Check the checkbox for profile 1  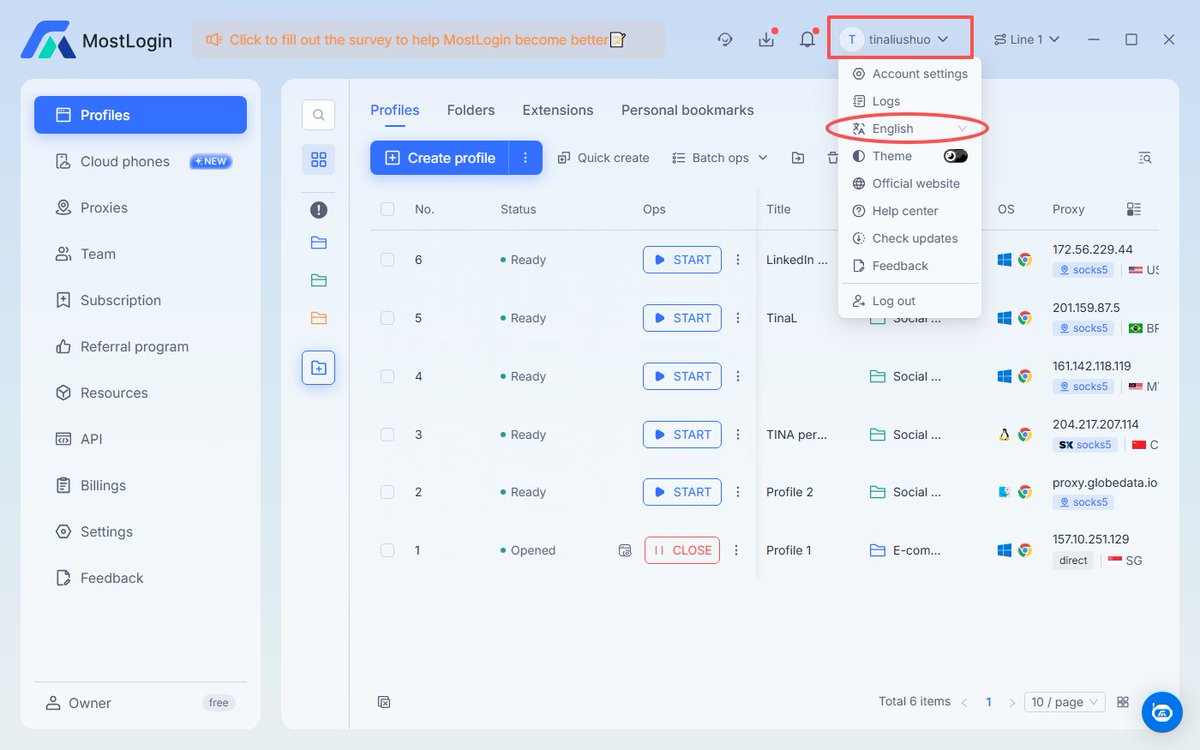387,551
